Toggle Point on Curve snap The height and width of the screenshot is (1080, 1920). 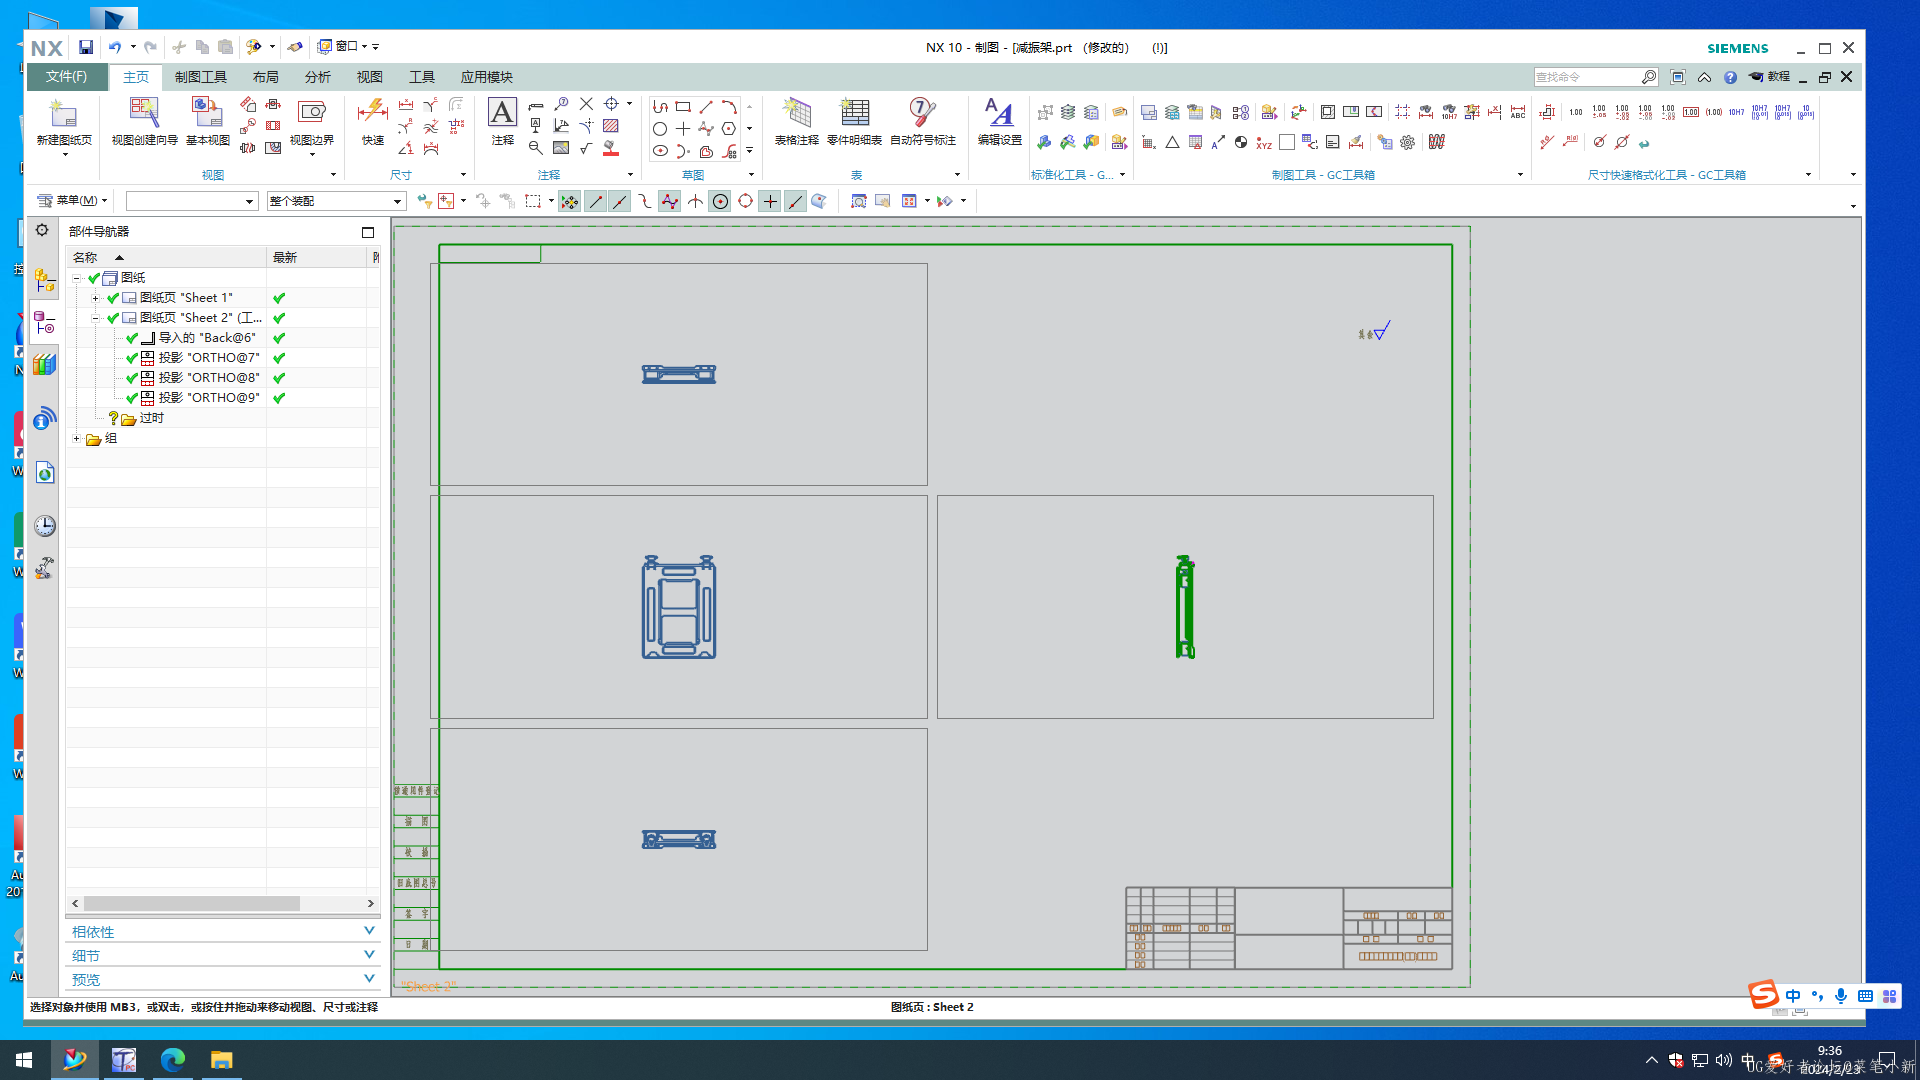pyautogui.click(x=795, y=201)
